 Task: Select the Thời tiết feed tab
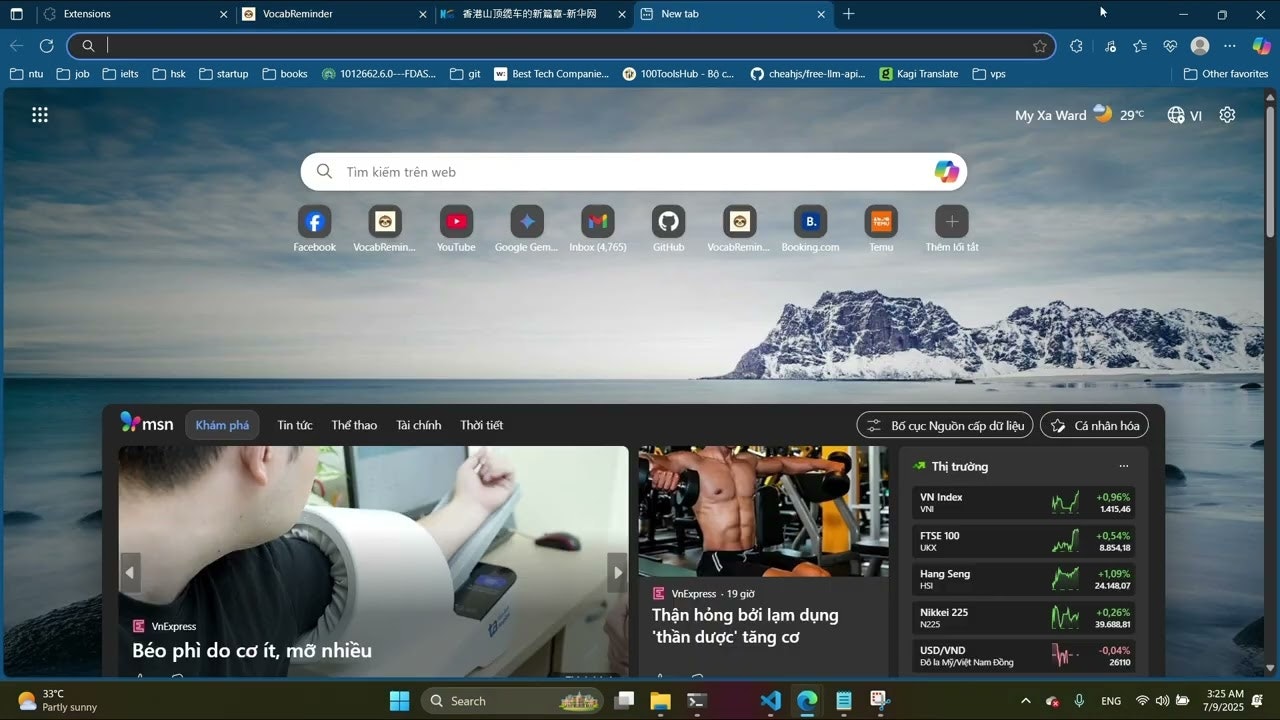481,425
